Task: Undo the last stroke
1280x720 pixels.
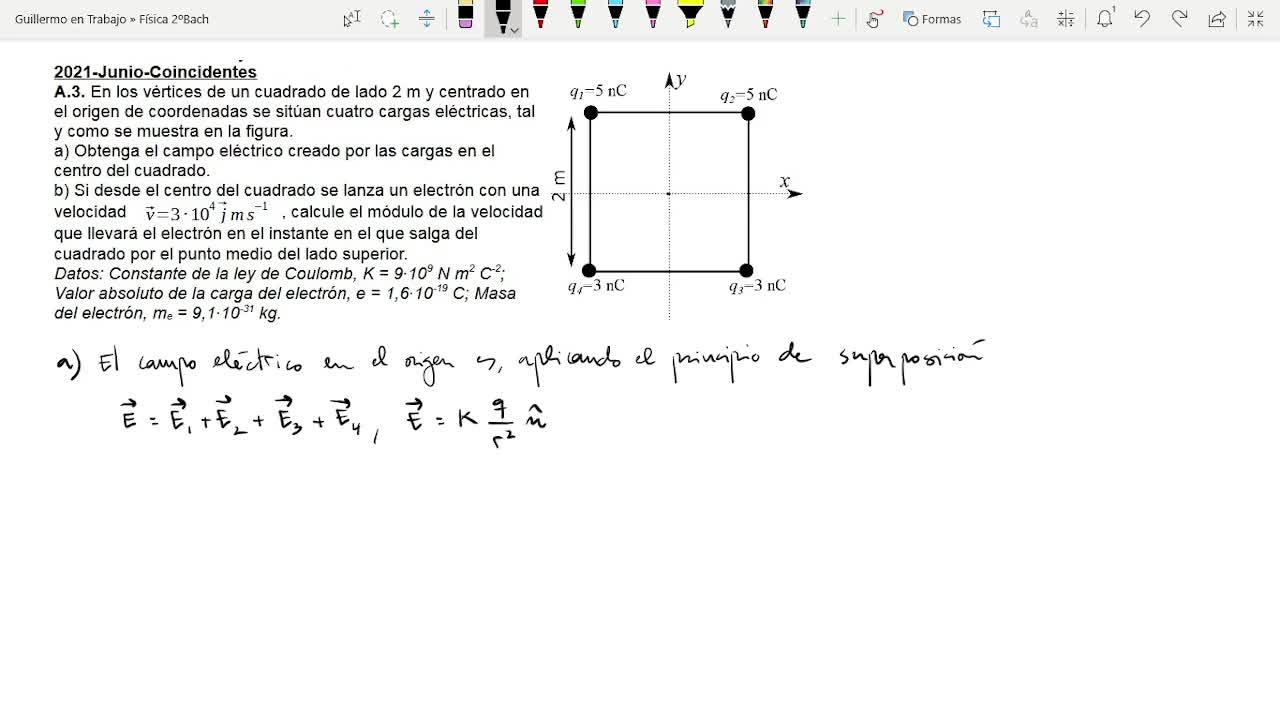Action: (x=1142, y=19)
